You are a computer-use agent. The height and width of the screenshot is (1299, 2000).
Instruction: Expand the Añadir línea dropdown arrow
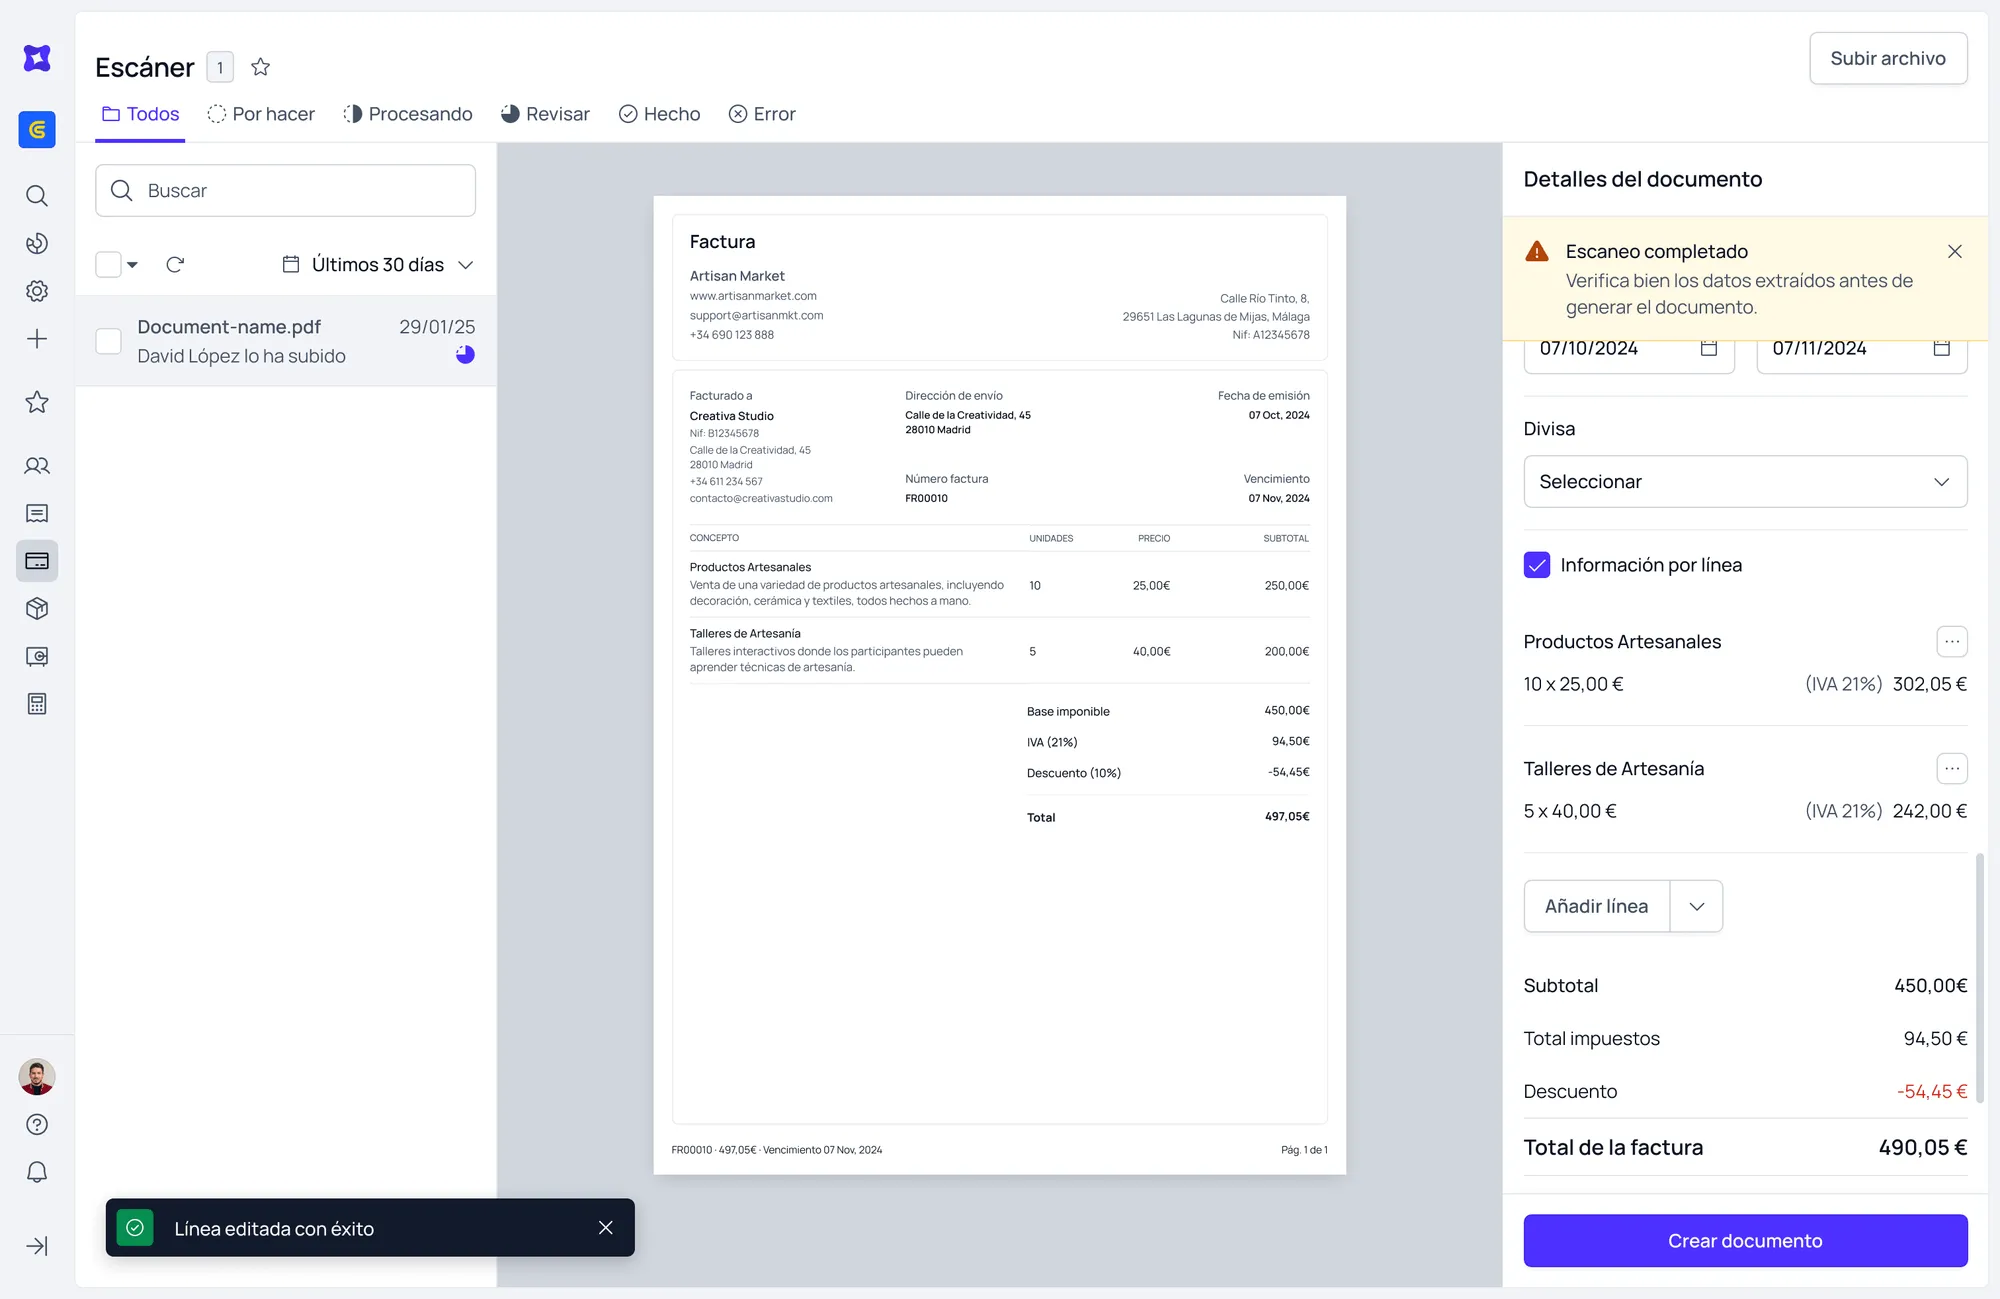(1697, 906)
